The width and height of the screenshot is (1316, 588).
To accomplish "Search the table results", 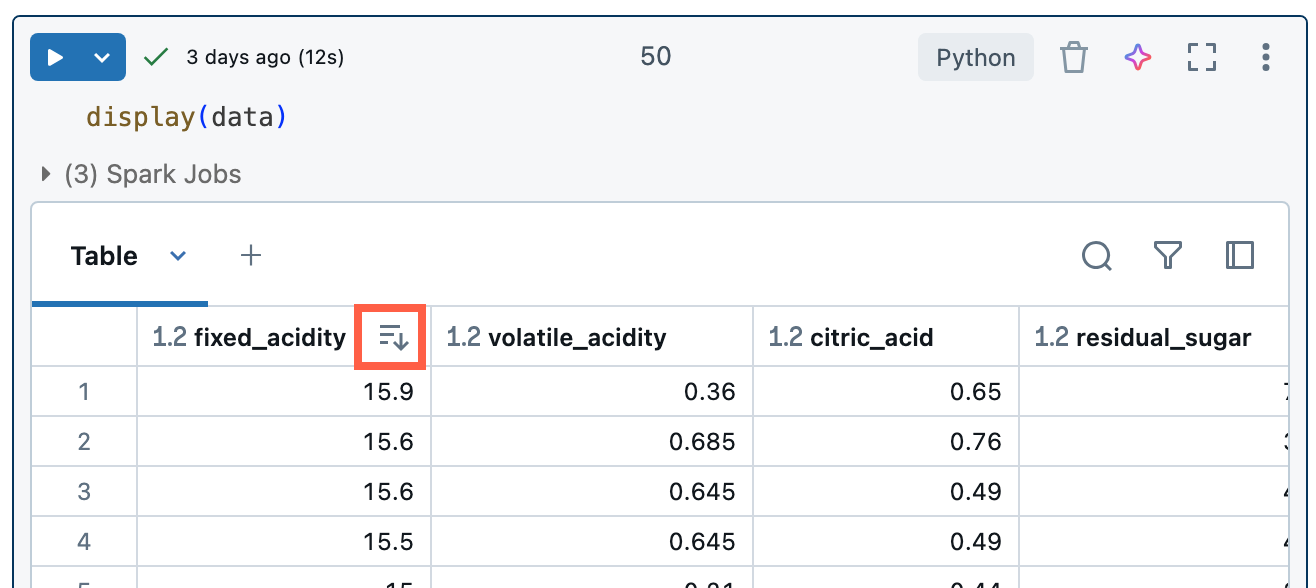I will (1096, 256).
